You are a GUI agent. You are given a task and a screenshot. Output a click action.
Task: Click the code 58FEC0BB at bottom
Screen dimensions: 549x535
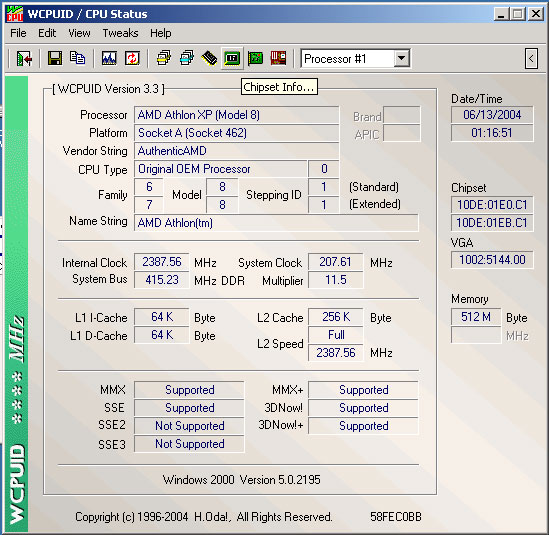click(x=396, y=517)
